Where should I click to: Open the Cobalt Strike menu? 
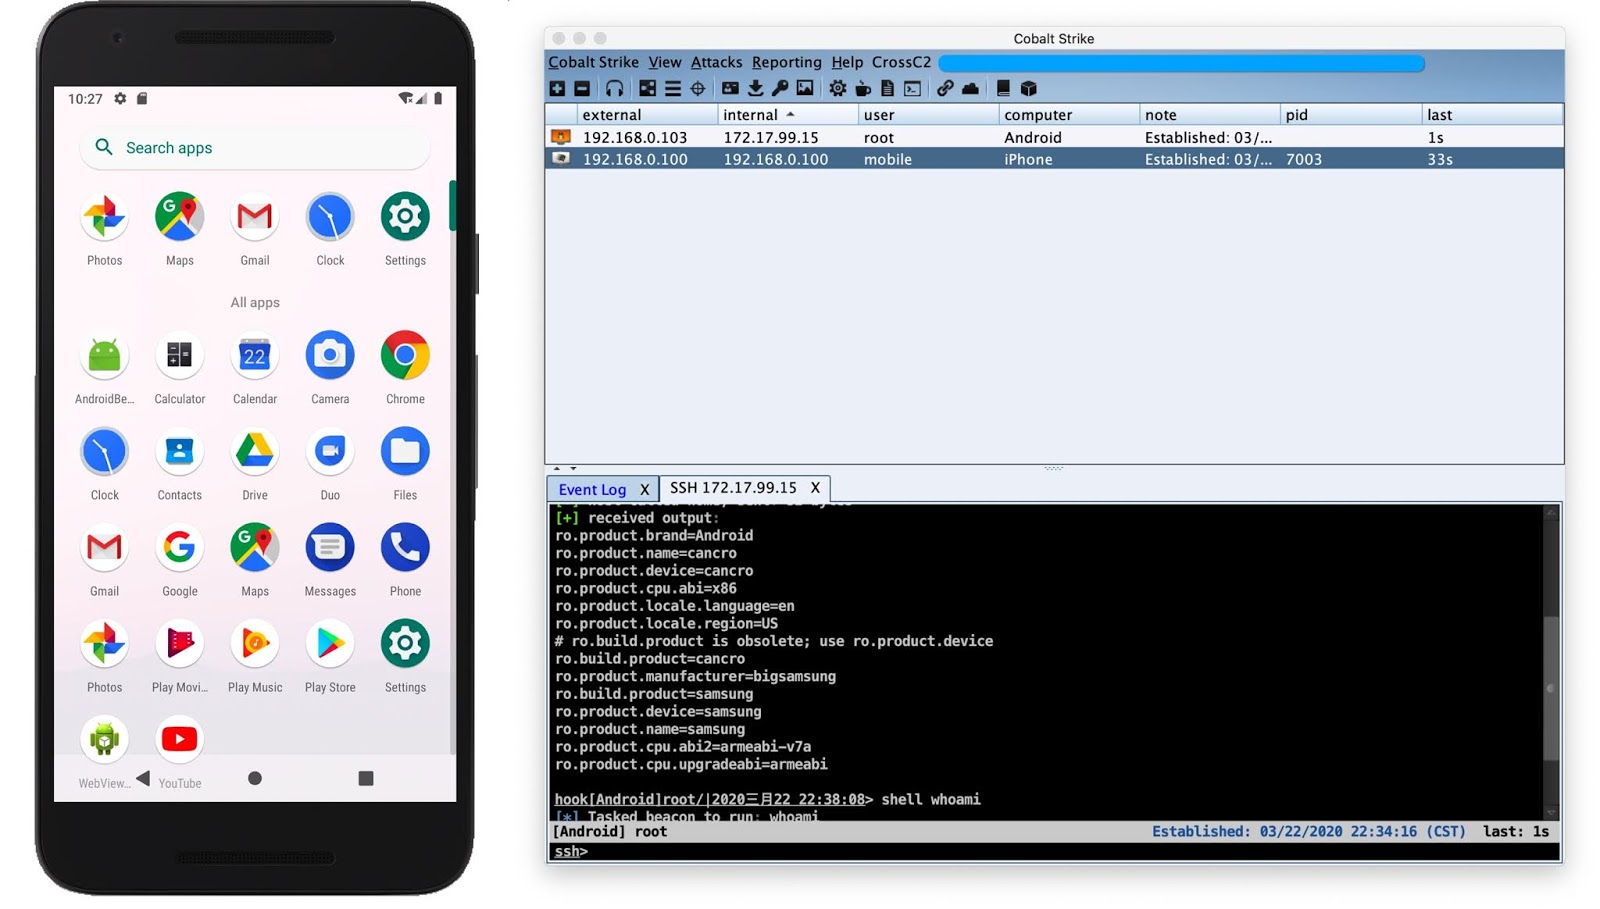(593, 62)
